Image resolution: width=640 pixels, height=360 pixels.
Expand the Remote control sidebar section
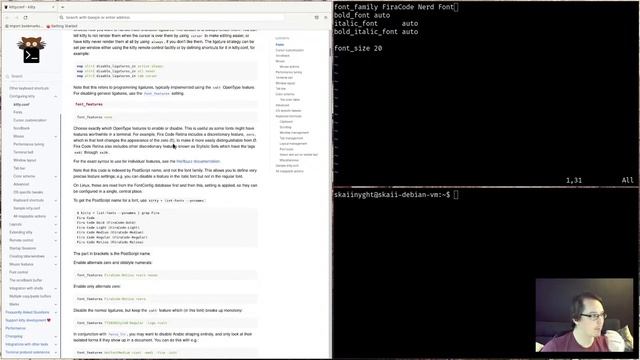click(56, 240)
